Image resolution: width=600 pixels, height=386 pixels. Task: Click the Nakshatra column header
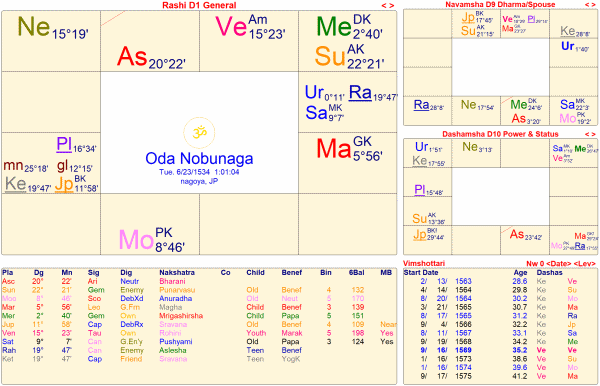pyautogui.click(x=177, y=273)
